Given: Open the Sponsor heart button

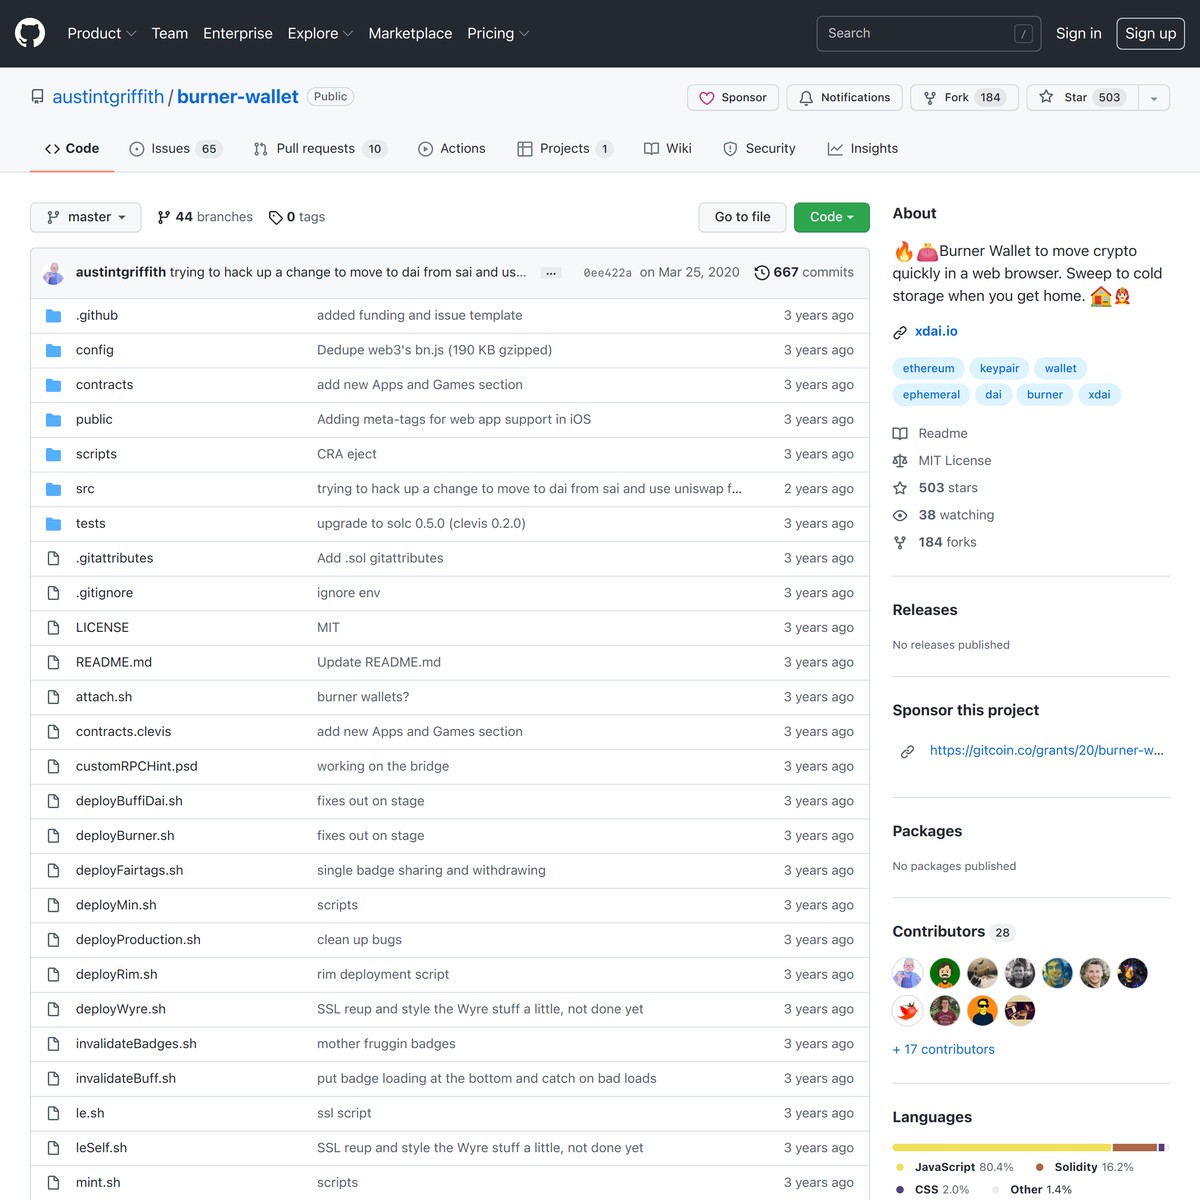Looking at the screenshot, I should coord(705,97).
